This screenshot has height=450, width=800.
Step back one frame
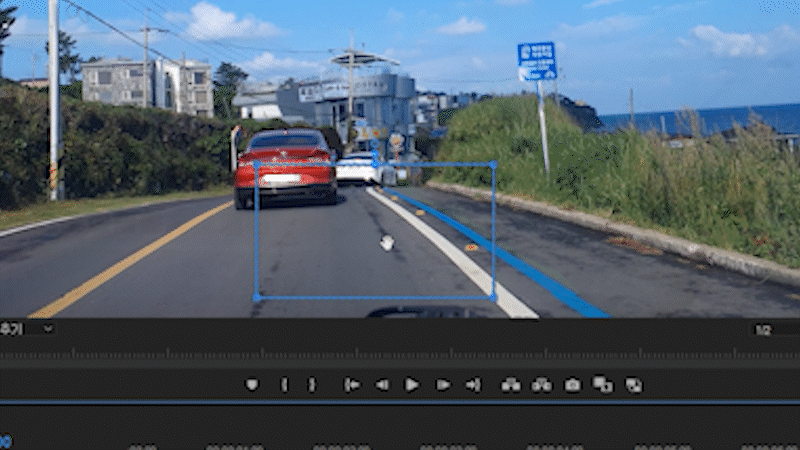tap(382, 385)
